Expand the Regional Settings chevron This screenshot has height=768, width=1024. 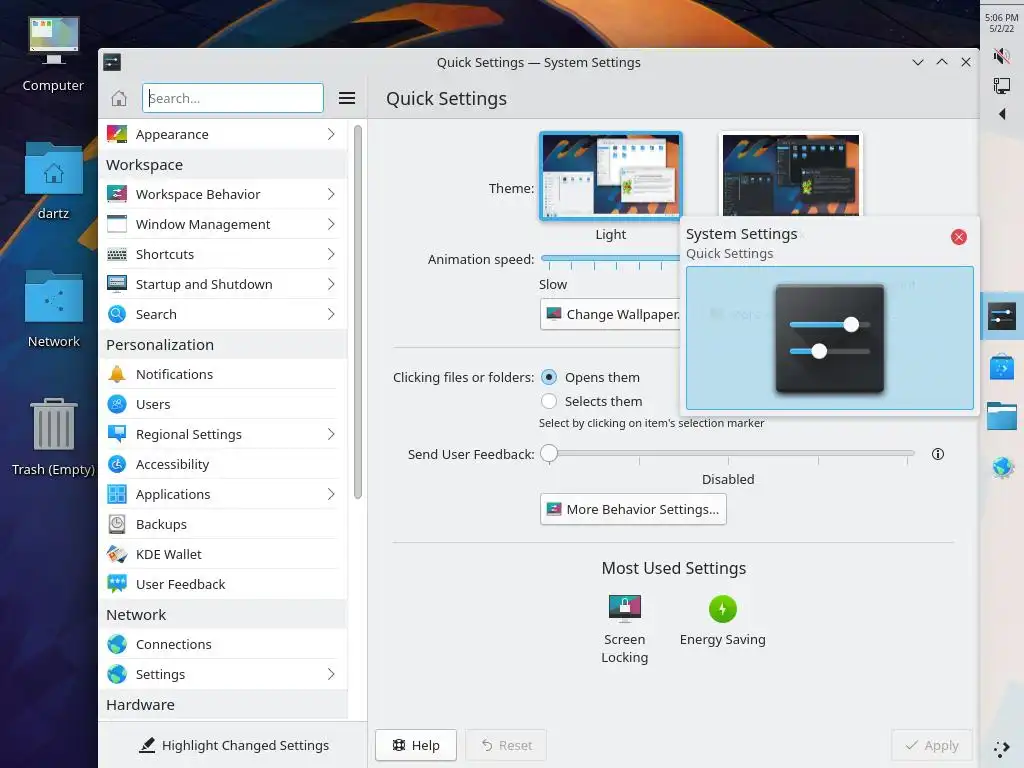point(331,434)
